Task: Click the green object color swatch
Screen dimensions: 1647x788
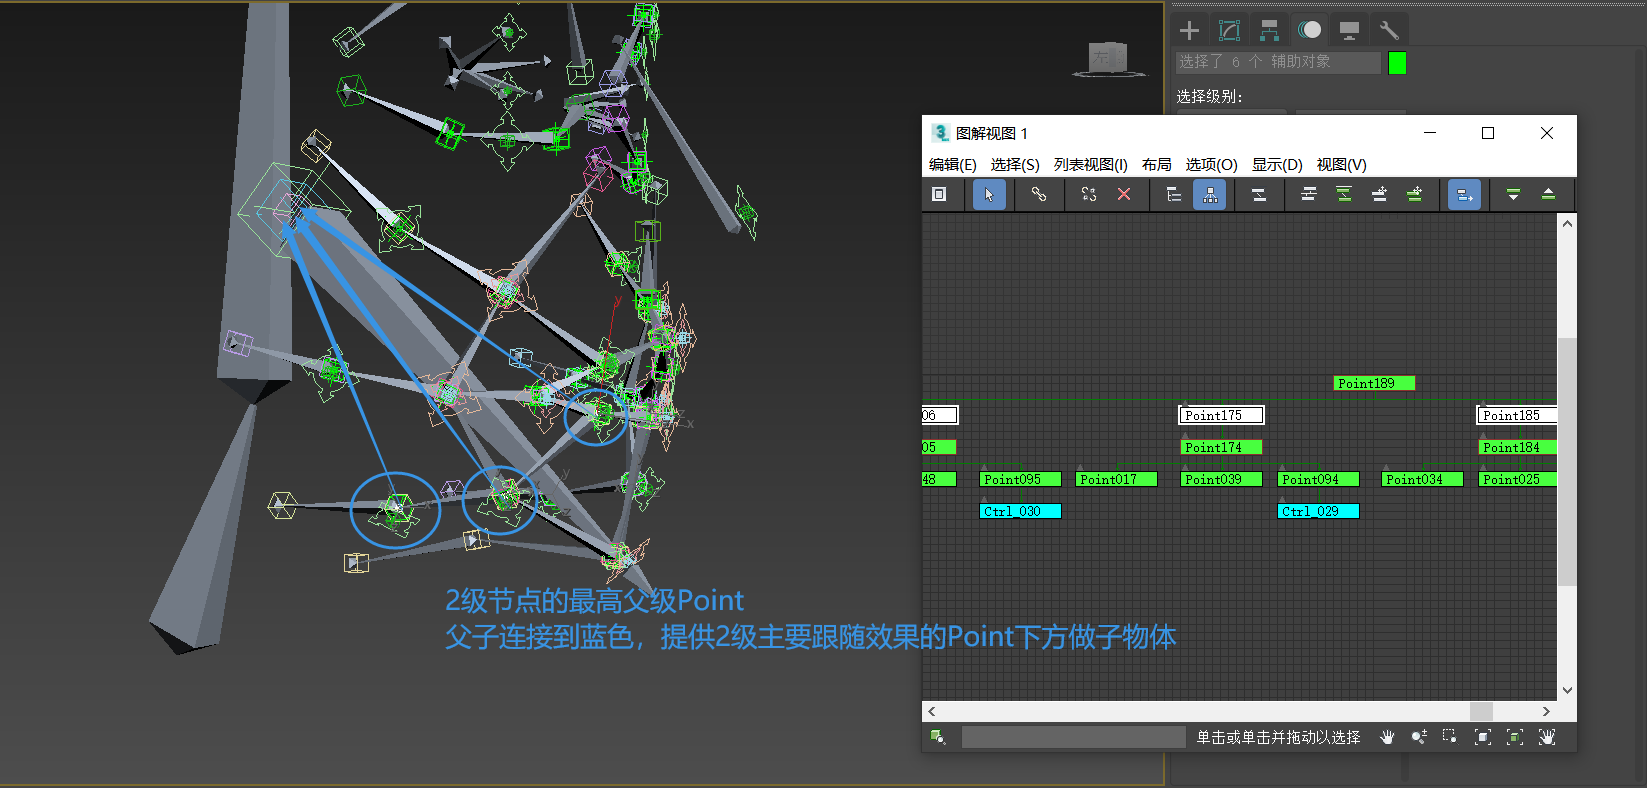Action: (x=1397, y=63)
